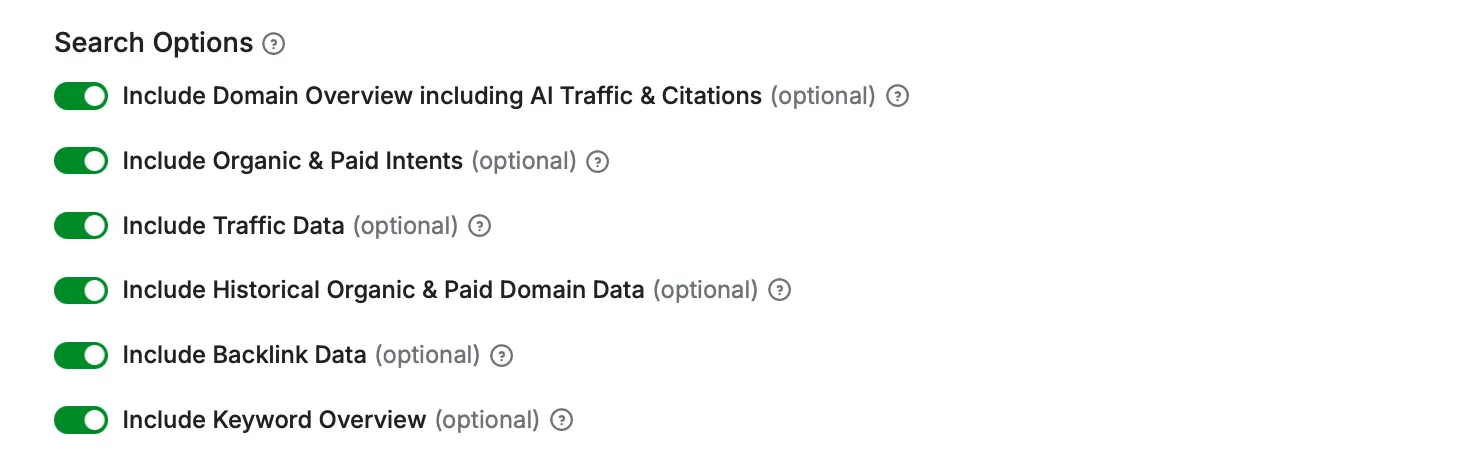Image resolution: width=1480 pixels, height=464 pixels.
Task: Click help icon for Organic & Paid Intents
Action: point(597,162)
